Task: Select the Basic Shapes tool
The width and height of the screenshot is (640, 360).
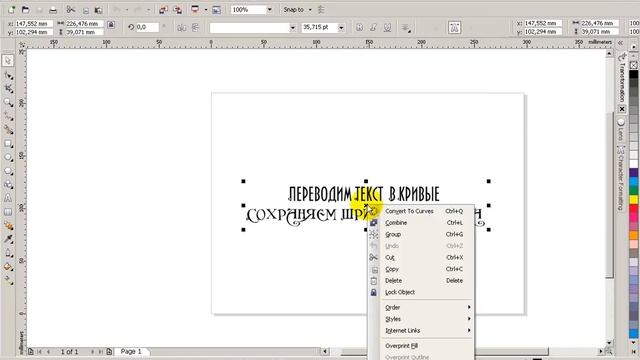Action: (x=8, y=184)
